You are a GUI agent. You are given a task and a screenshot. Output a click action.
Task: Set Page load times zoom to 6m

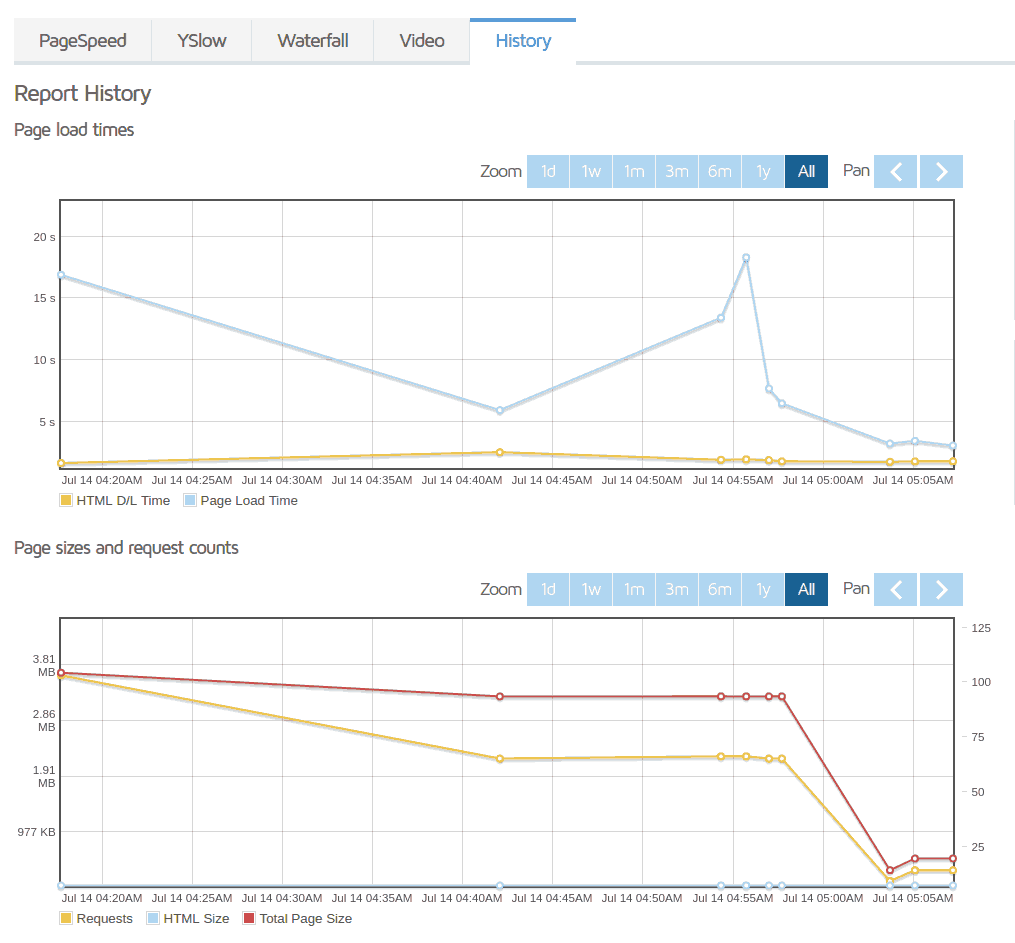coord(720,172)
